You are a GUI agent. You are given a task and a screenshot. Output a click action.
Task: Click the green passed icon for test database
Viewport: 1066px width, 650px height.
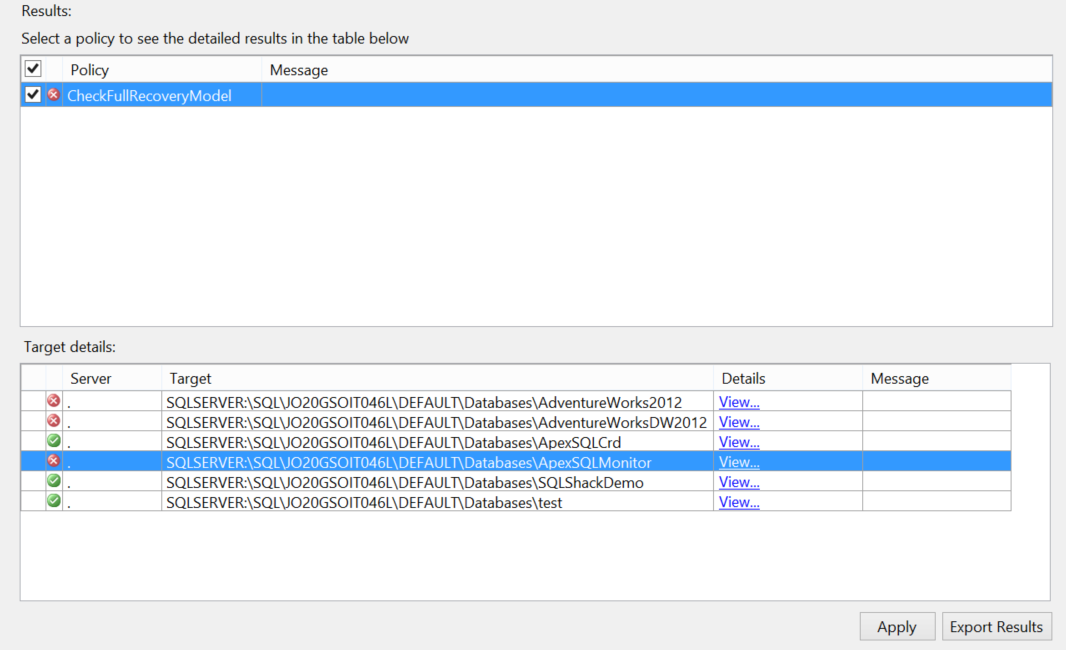point(54,501)
